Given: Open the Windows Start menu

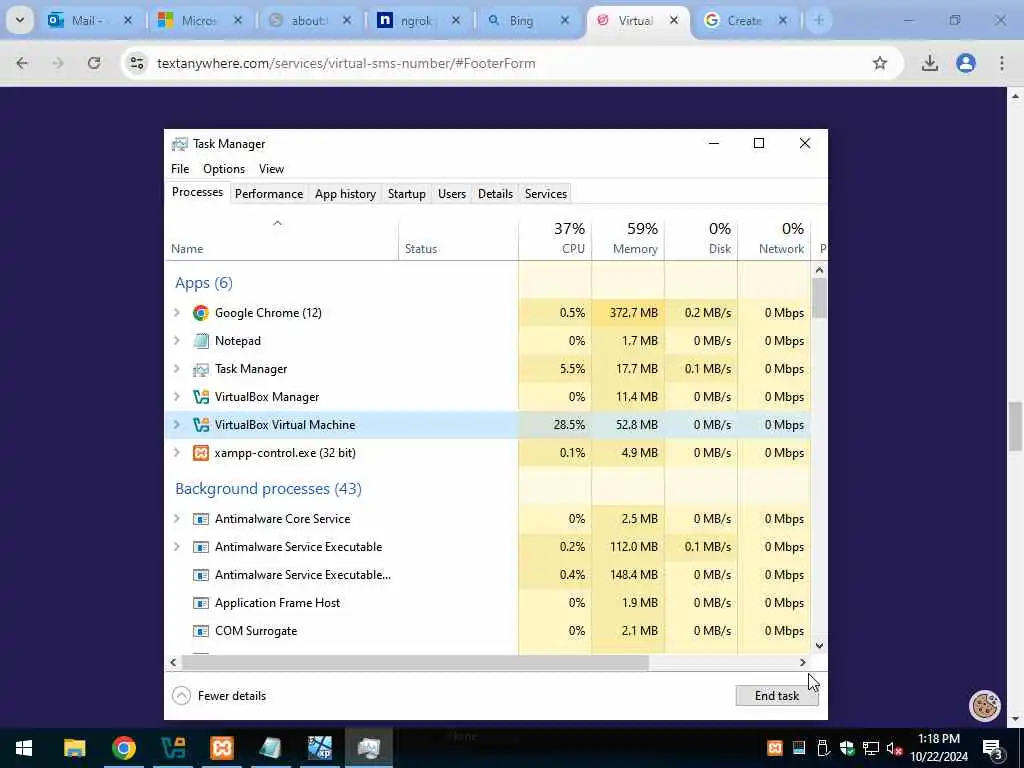Looking at the screenshot, I should click(24, 748).
